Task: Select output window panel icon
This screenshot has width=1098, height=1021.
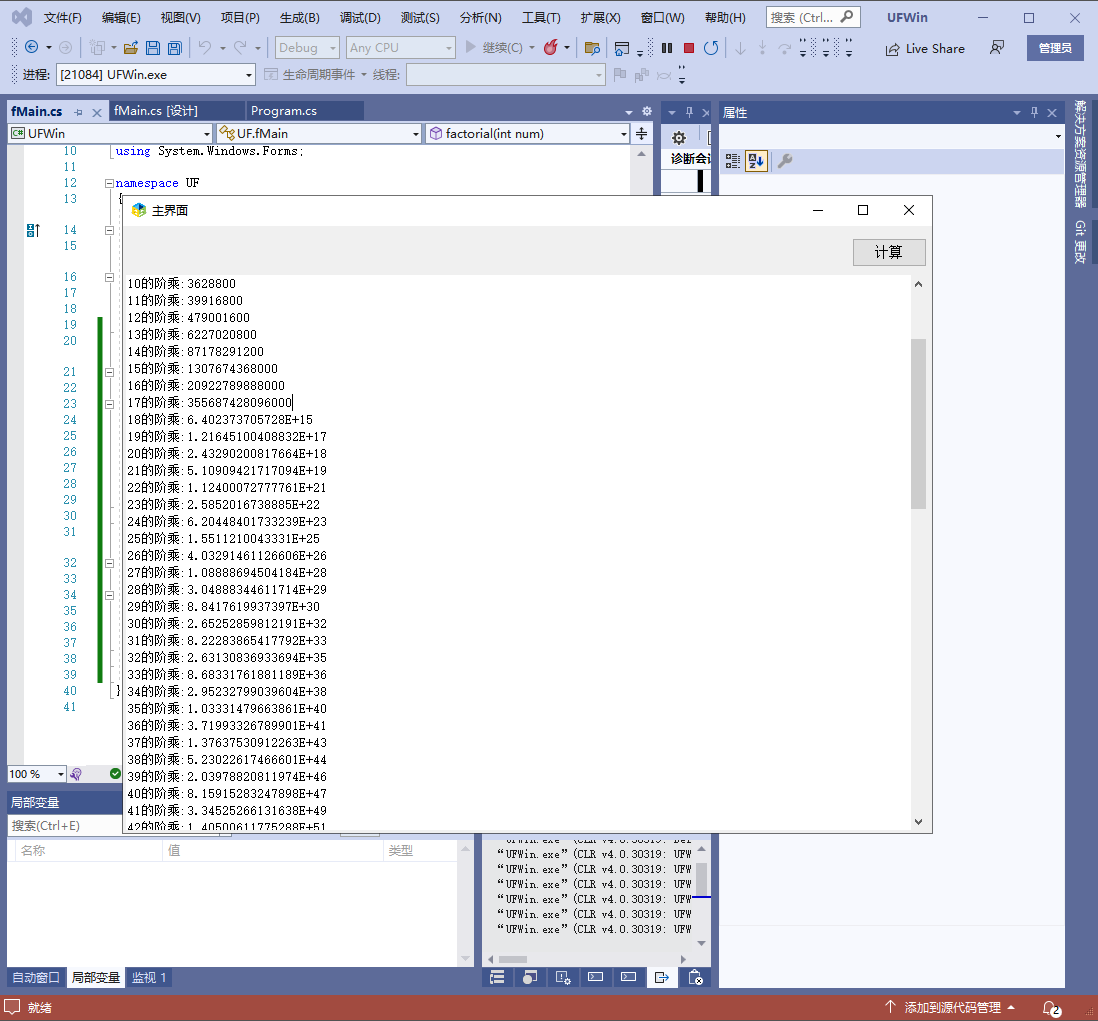Action: (662, 978)
